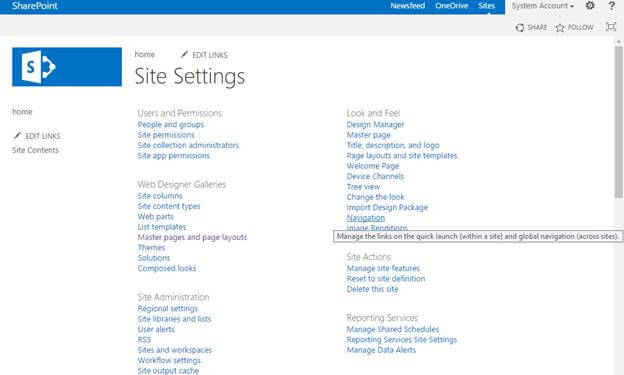Viewport: 624px width, 375px height.
Task: Open the System Account dropdown
Action: 543,6
